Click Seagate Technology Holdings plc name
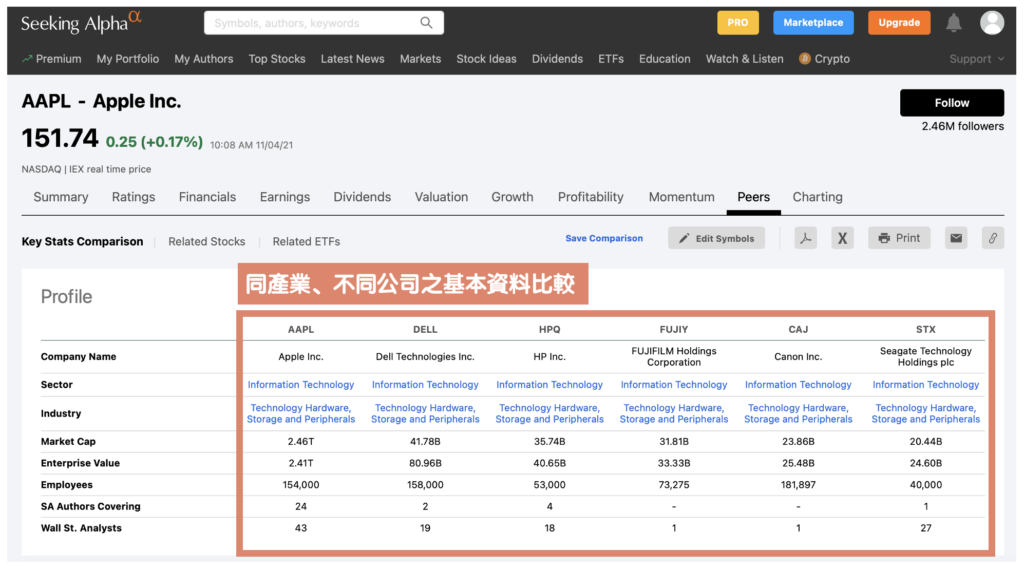The image size is (1024, 569). pyautogui.click(x=925, y=357)
